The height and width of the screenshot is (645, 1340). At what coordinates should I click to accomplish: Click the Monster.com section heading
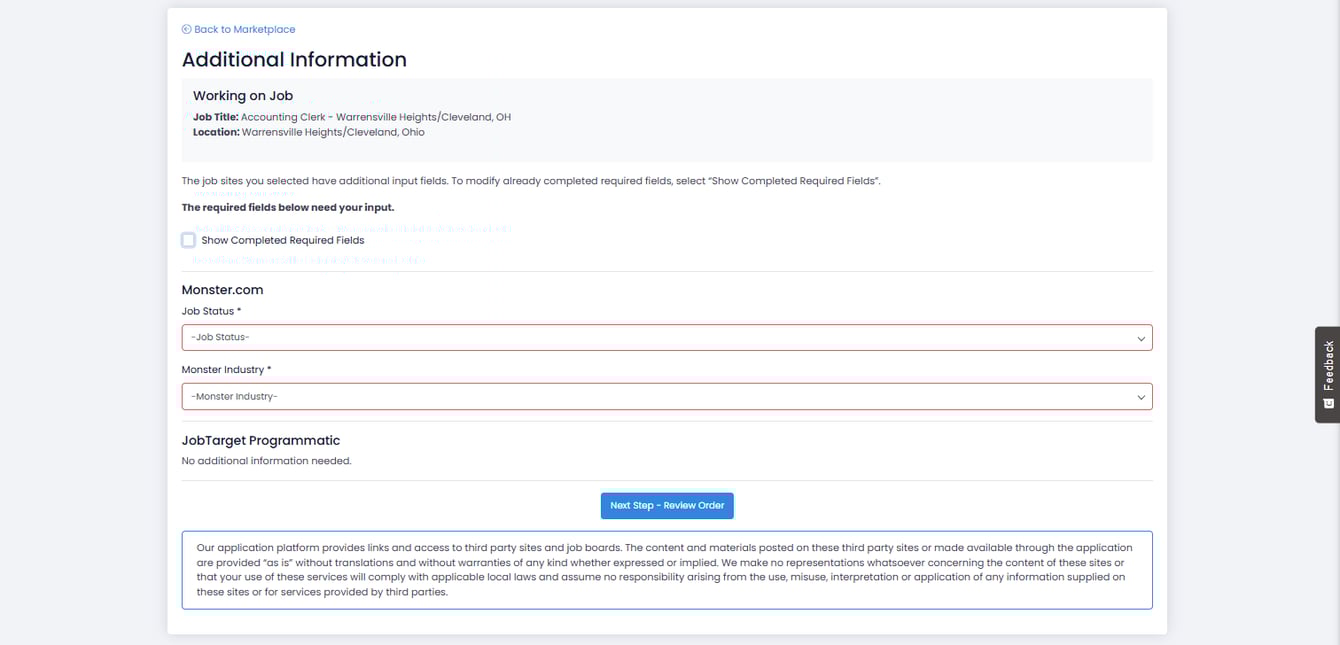tap(222, 289)
